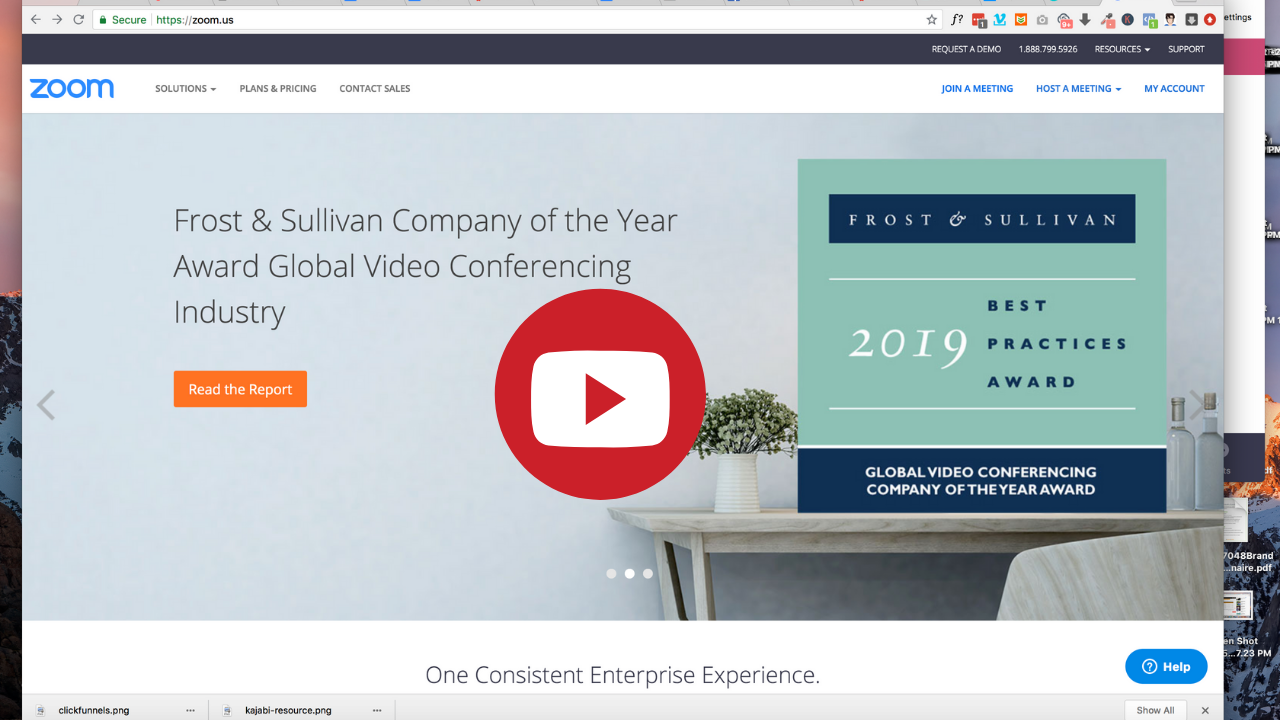Open the Vimeo extension icon
Viewport: 1280px width, 720px height.
pos(1000,19)
